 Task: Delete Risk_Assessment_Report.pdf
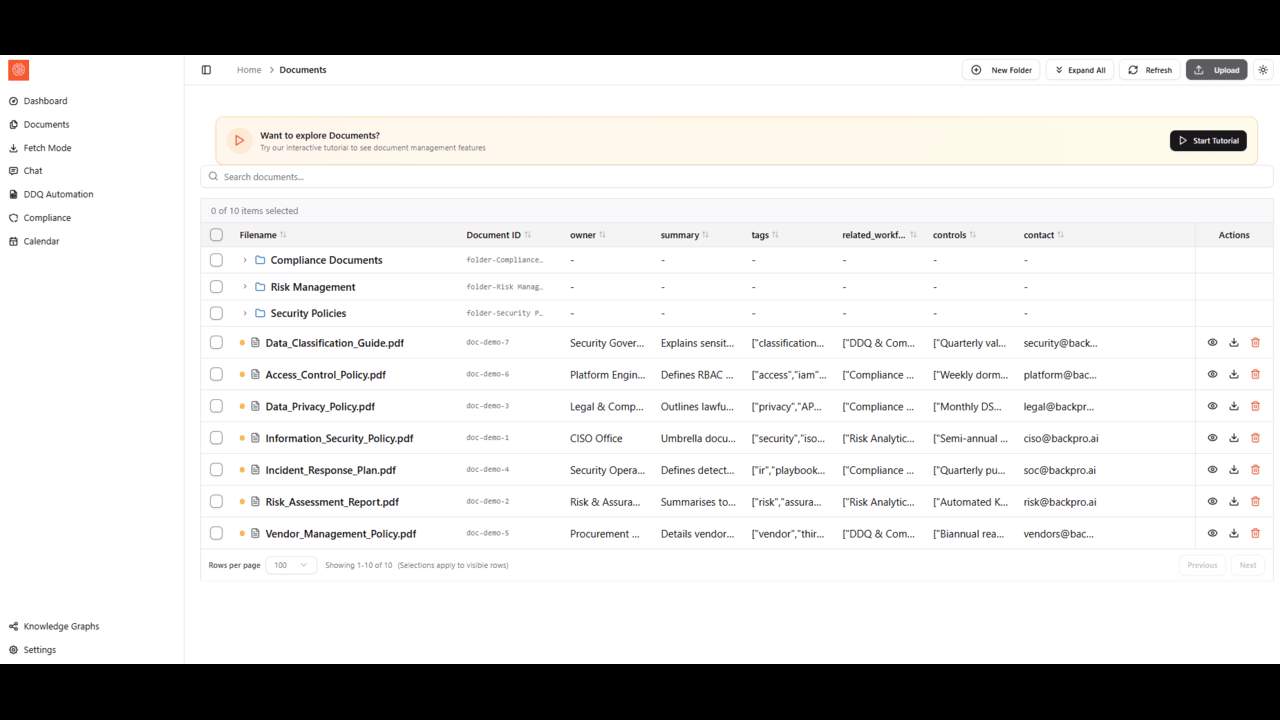1255,501
